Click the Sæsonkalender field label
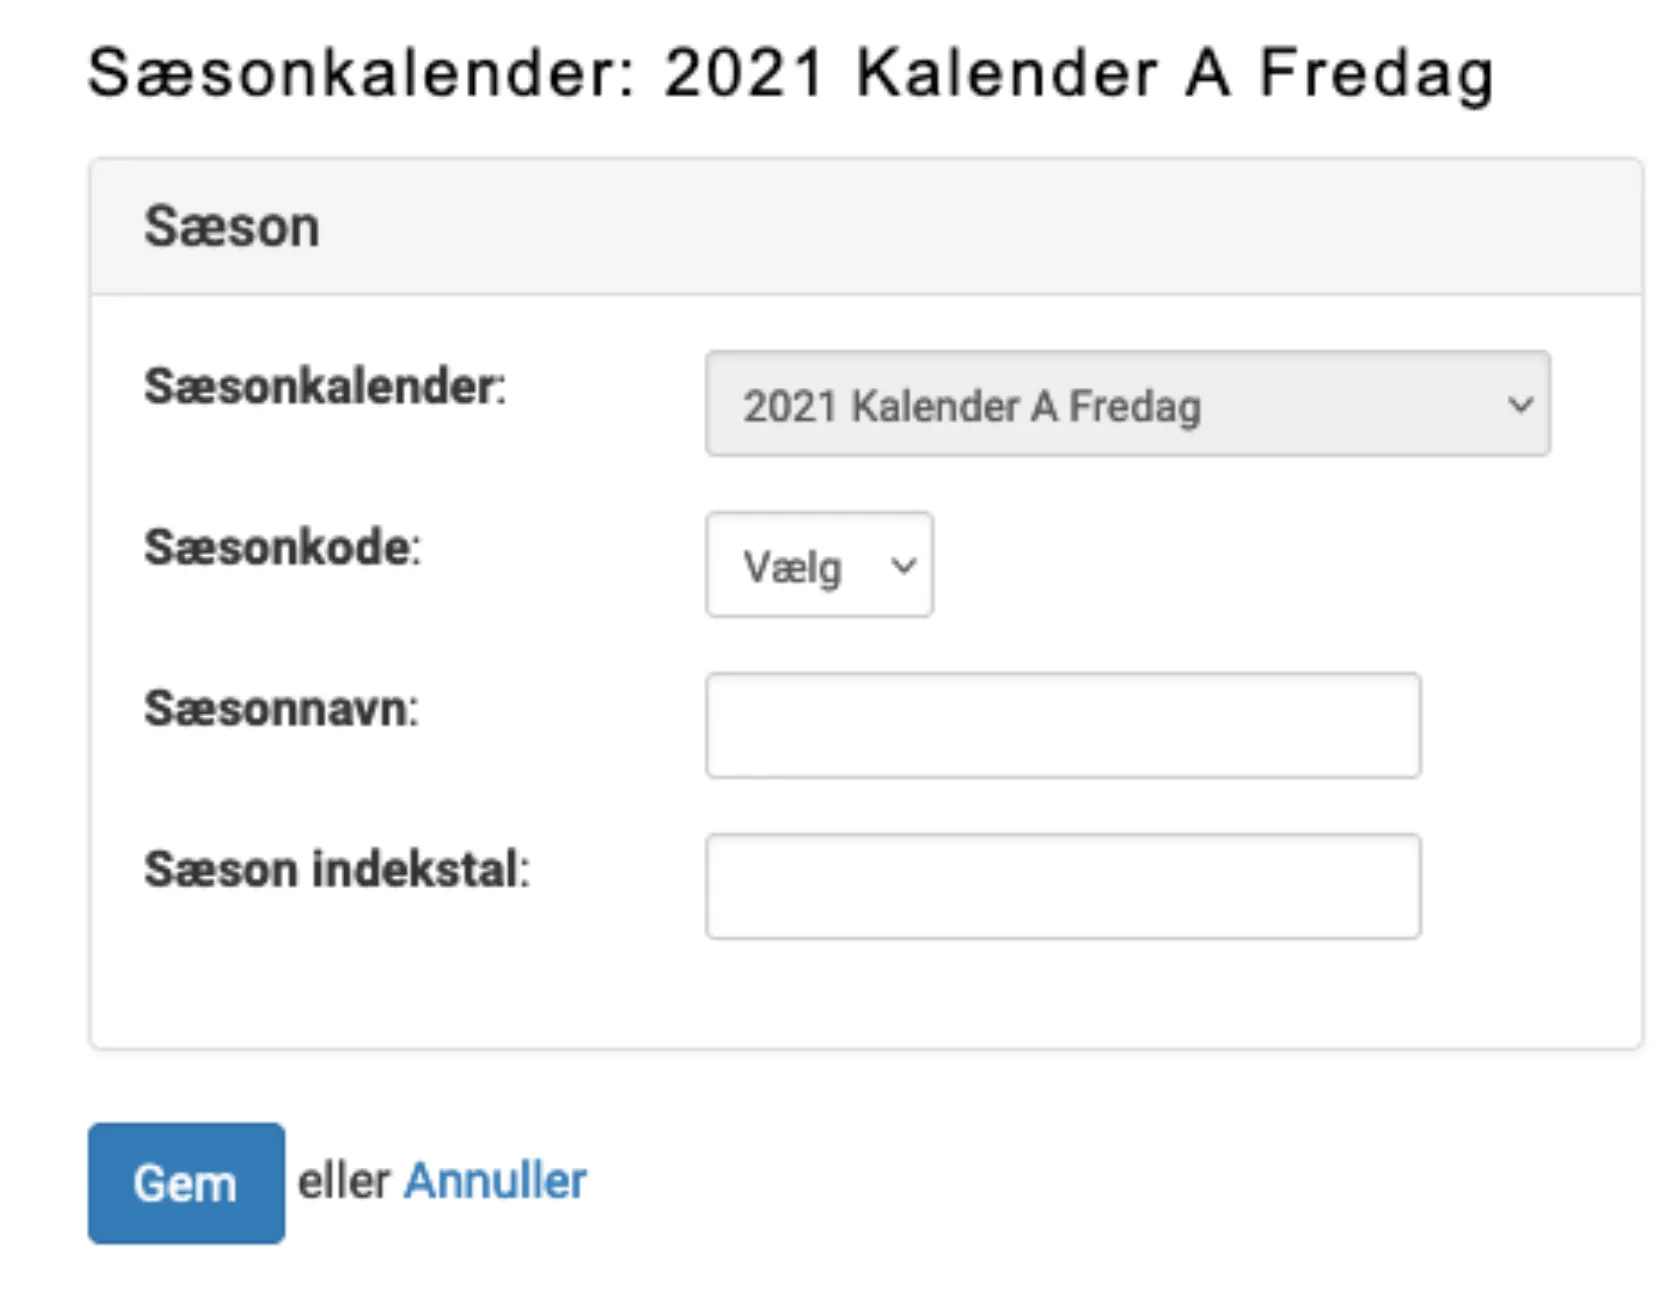 tap(327, 382)
